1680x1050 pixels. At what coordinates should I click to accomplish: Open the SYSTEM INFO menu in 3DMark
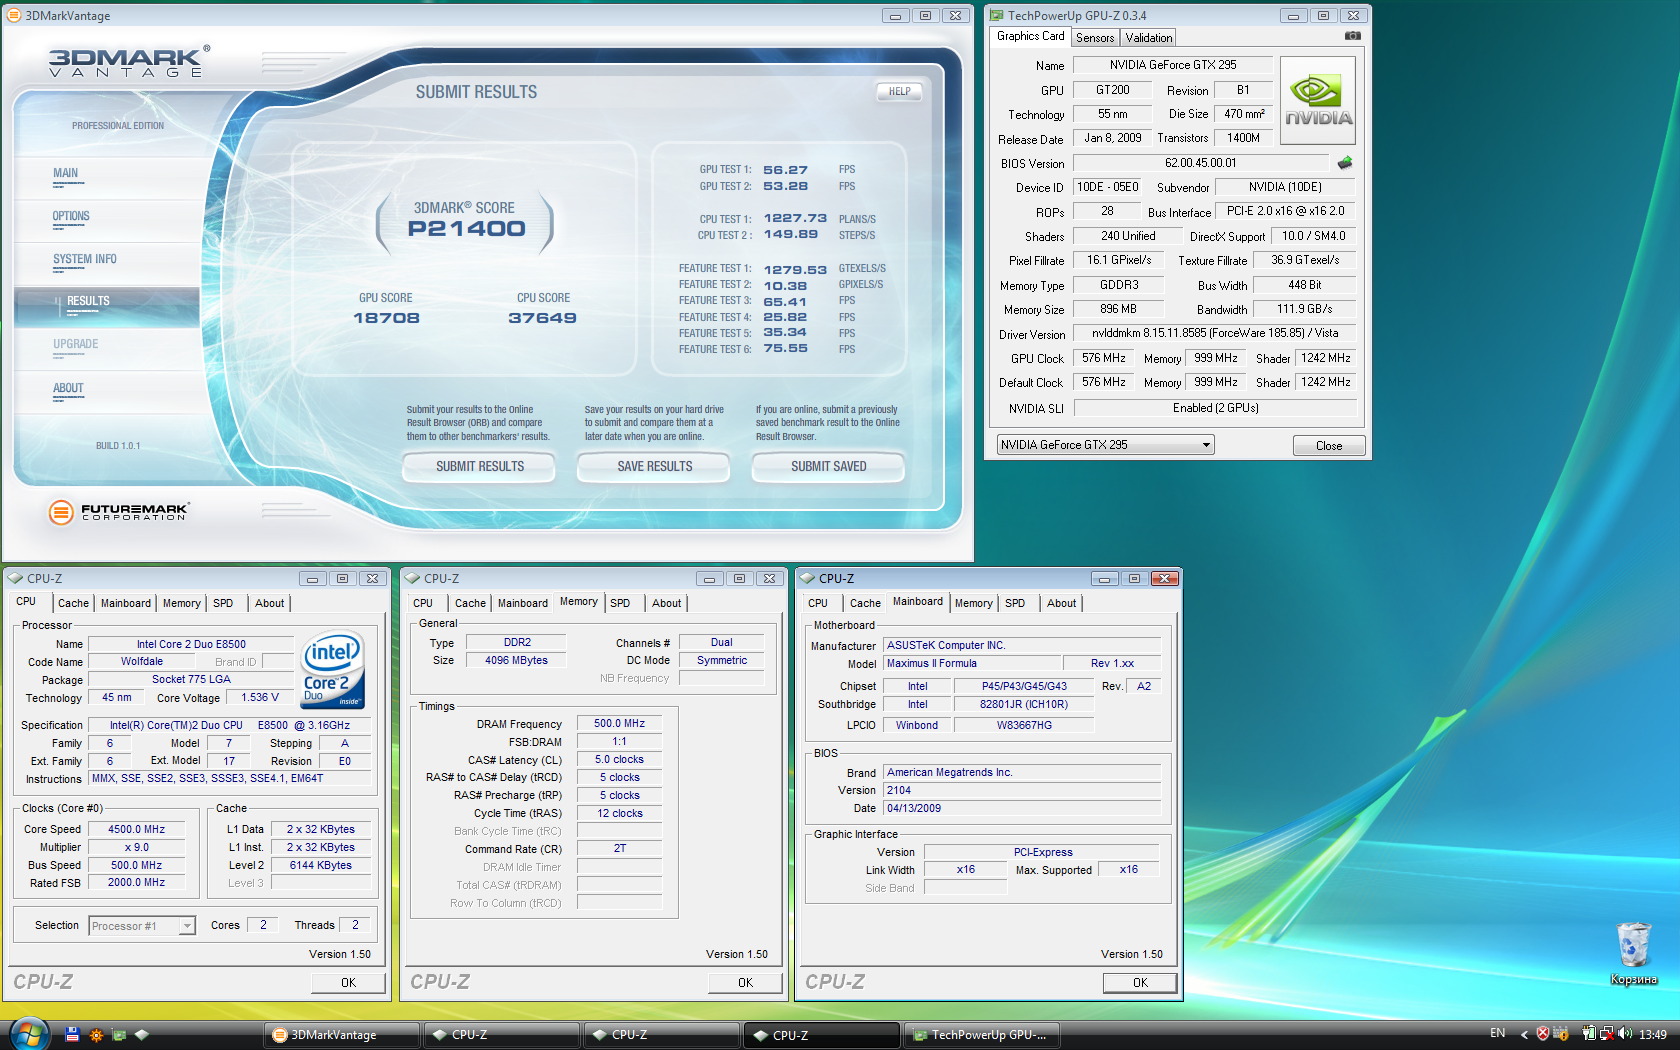[85, 260]
